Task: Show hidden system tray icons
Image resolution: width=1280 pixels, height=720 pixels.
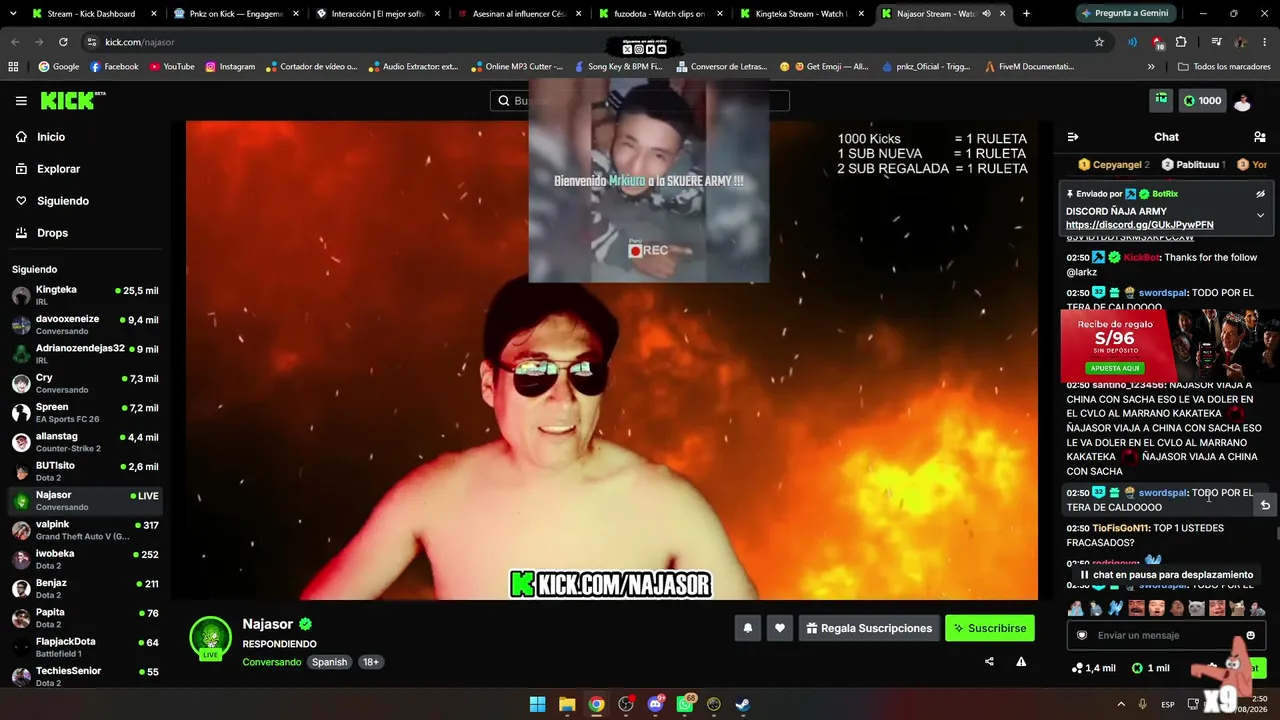Action: click(1120, 704)
